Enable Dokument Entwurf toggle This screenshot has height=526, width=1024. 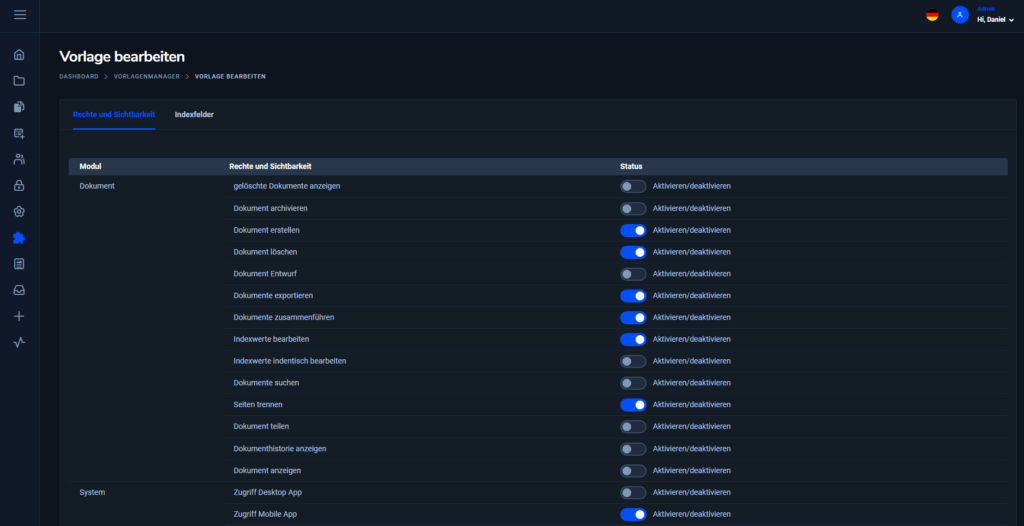(x=633, y=274)
